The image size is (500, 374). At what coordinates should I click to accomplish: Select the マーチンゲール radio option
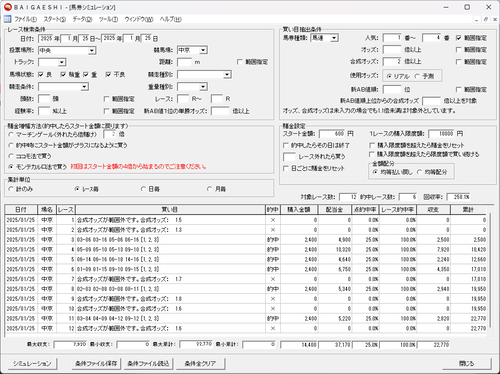click(x=11, y=134)
